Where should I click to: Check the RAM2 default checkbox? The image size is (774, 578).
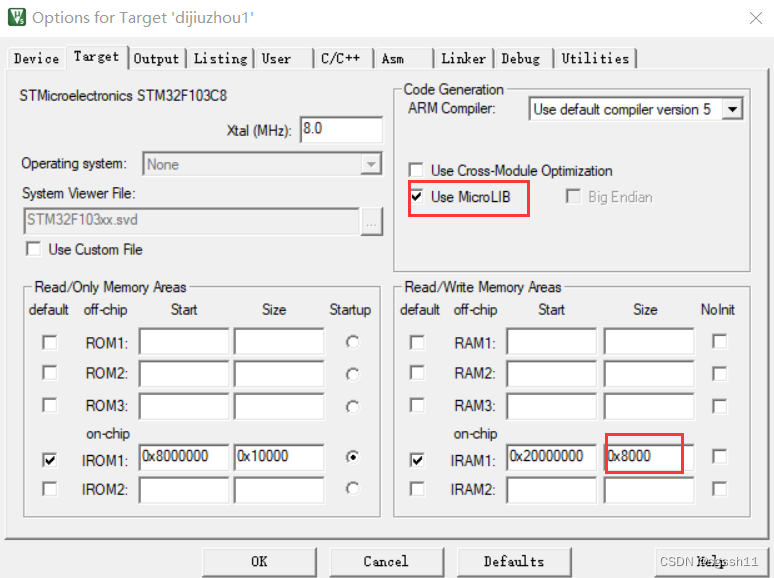[x=417, y=372]
